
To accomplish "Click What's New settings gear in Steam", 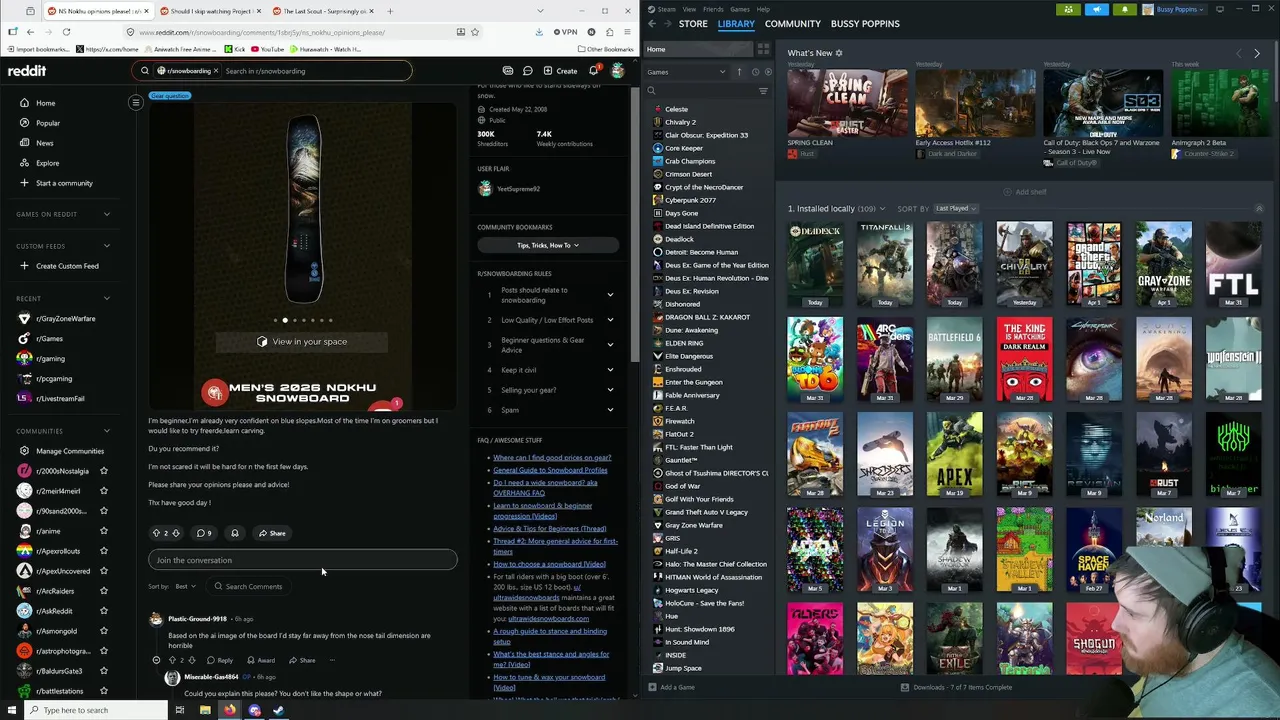I will [839, 53].
